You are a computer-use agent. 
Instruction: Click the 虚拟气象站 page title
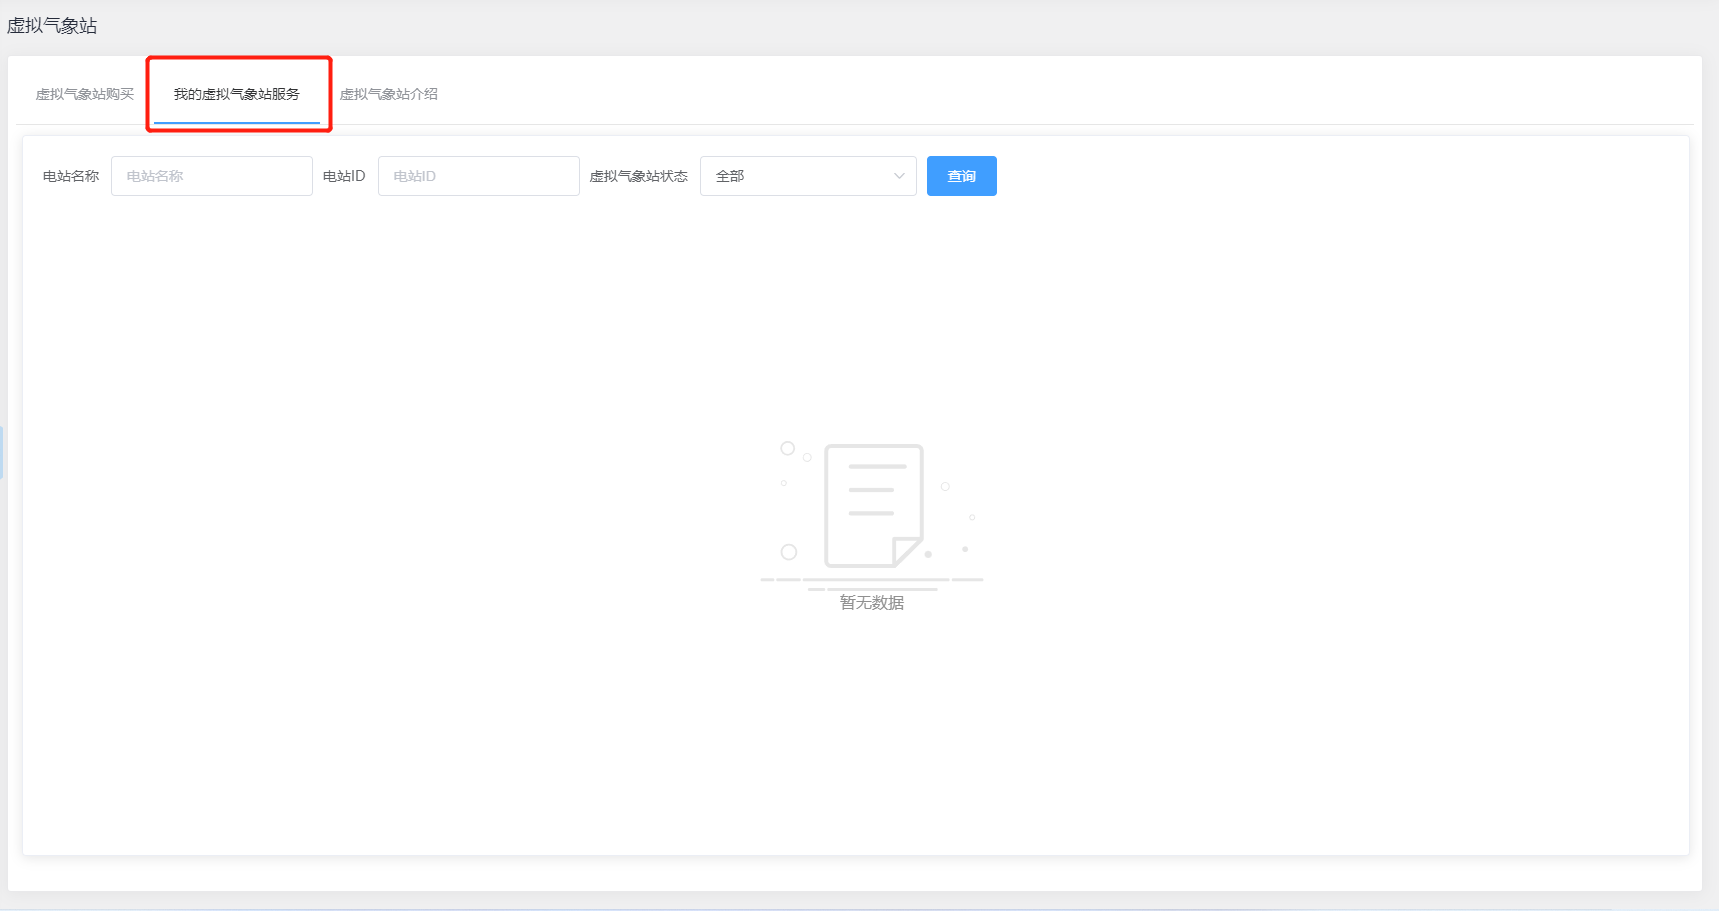click(x=52, y=26)
